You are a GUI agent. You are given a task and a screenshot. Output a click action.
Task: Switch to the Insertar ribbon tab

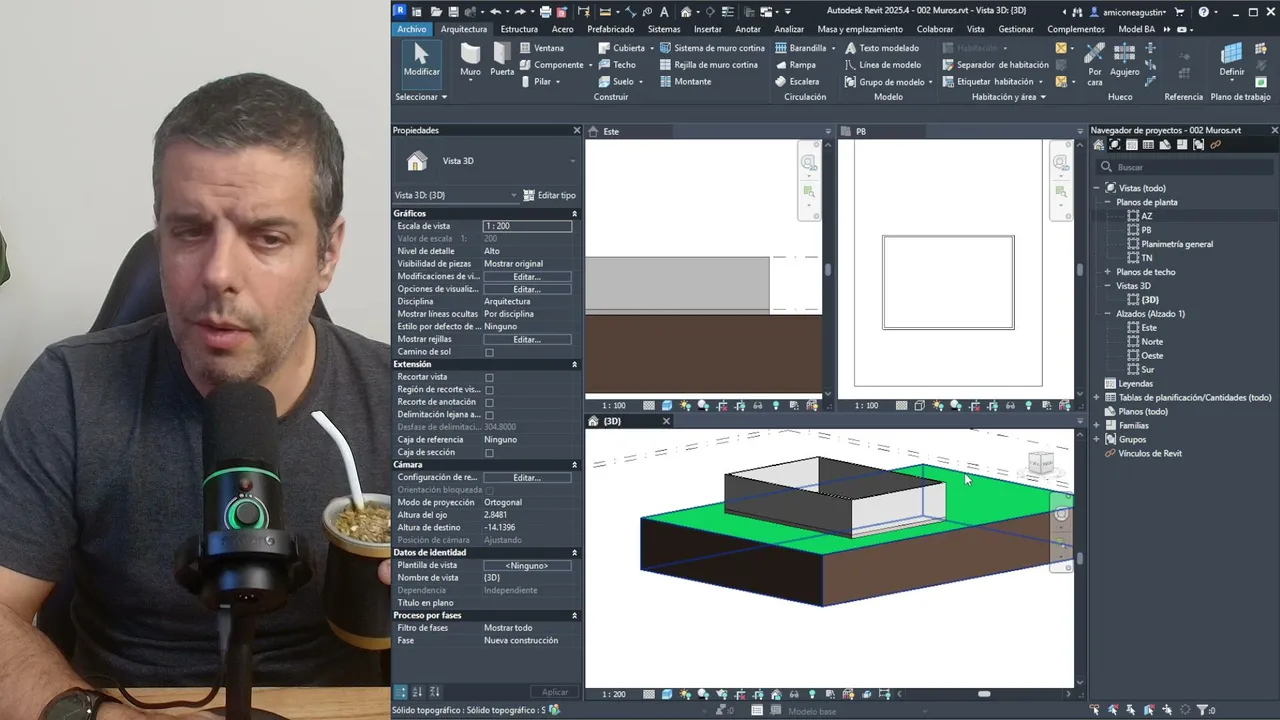[x=708, y=29]
